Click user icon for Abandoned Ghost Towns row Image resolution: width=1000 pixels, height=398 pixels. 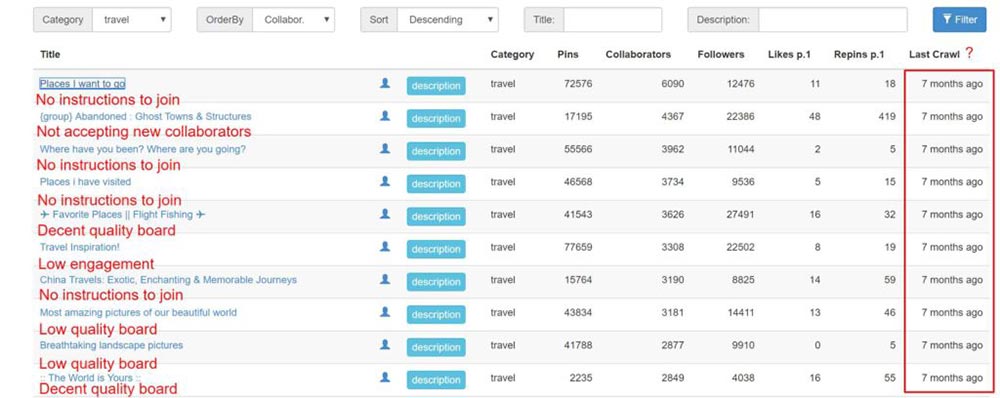click(x=385, y=115)
